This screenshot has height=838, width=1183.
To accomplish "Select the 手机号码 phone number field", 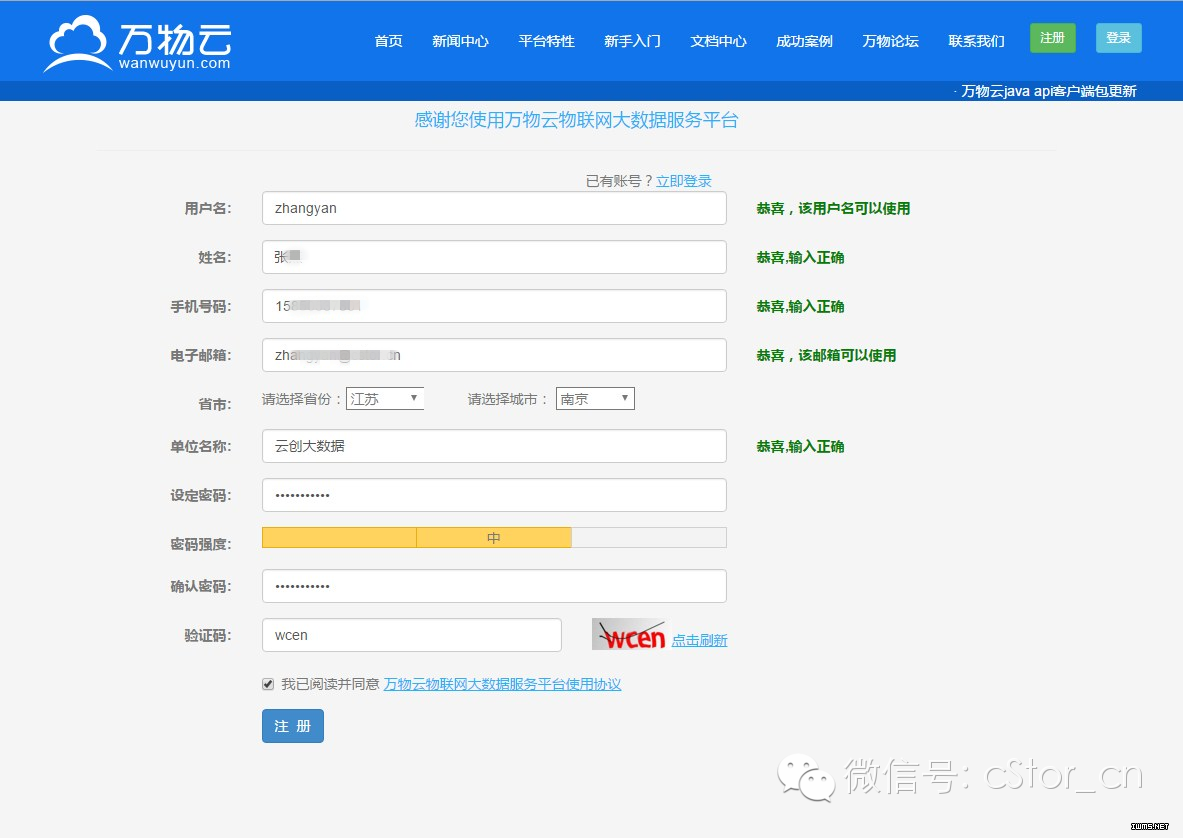I will 494,306.
